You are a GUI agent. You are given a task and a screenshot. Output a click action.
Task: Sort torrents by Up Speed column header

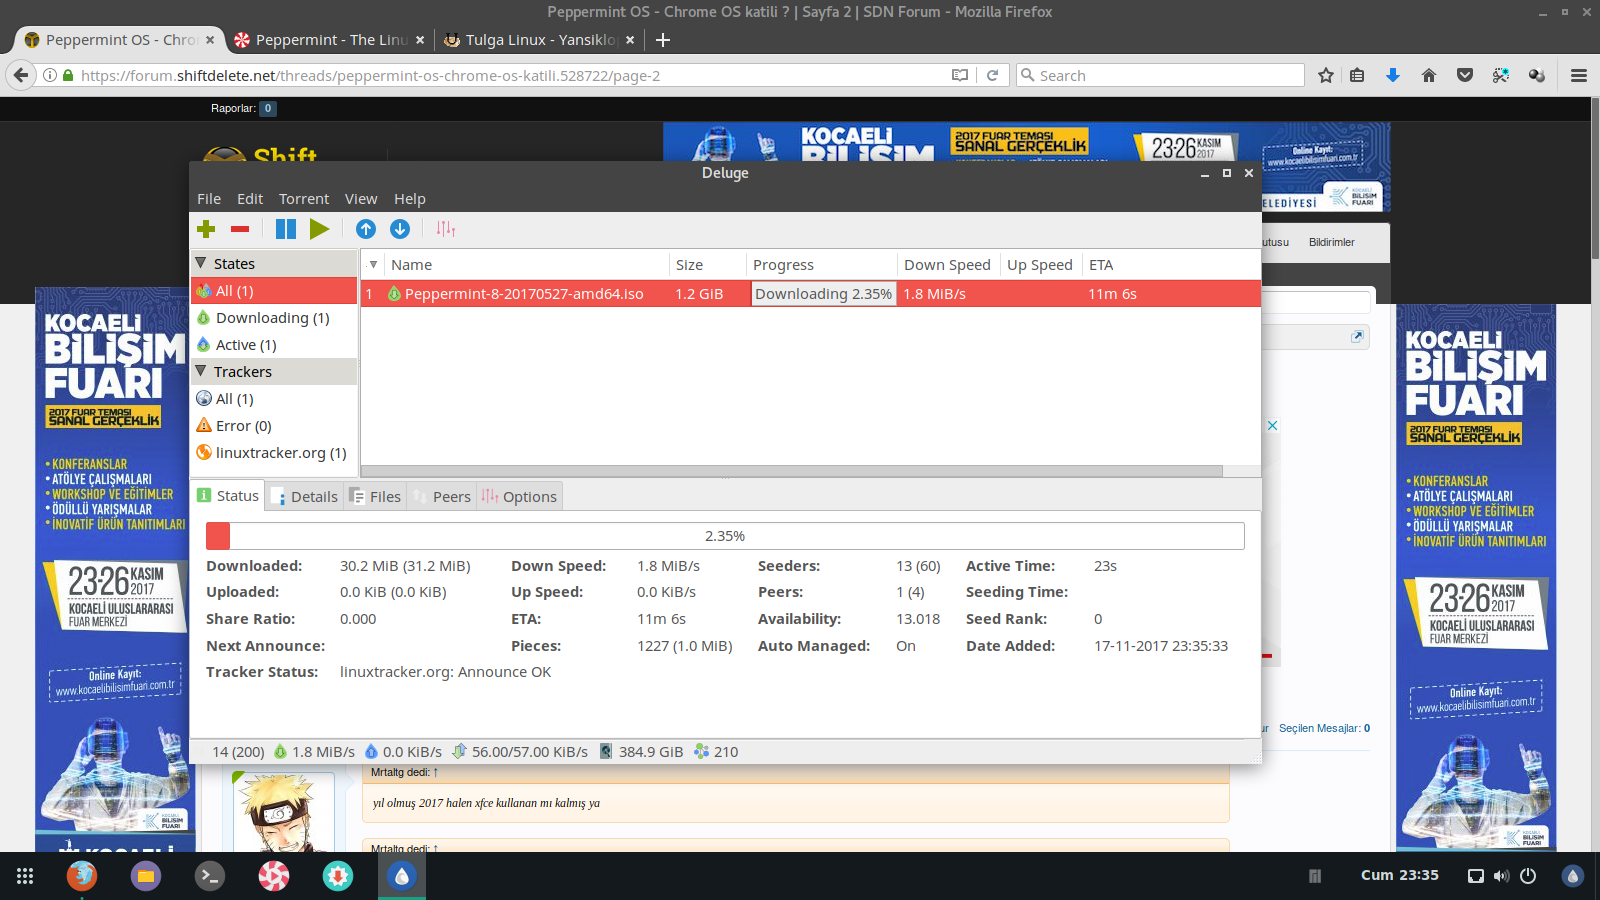pos(1040,265)
